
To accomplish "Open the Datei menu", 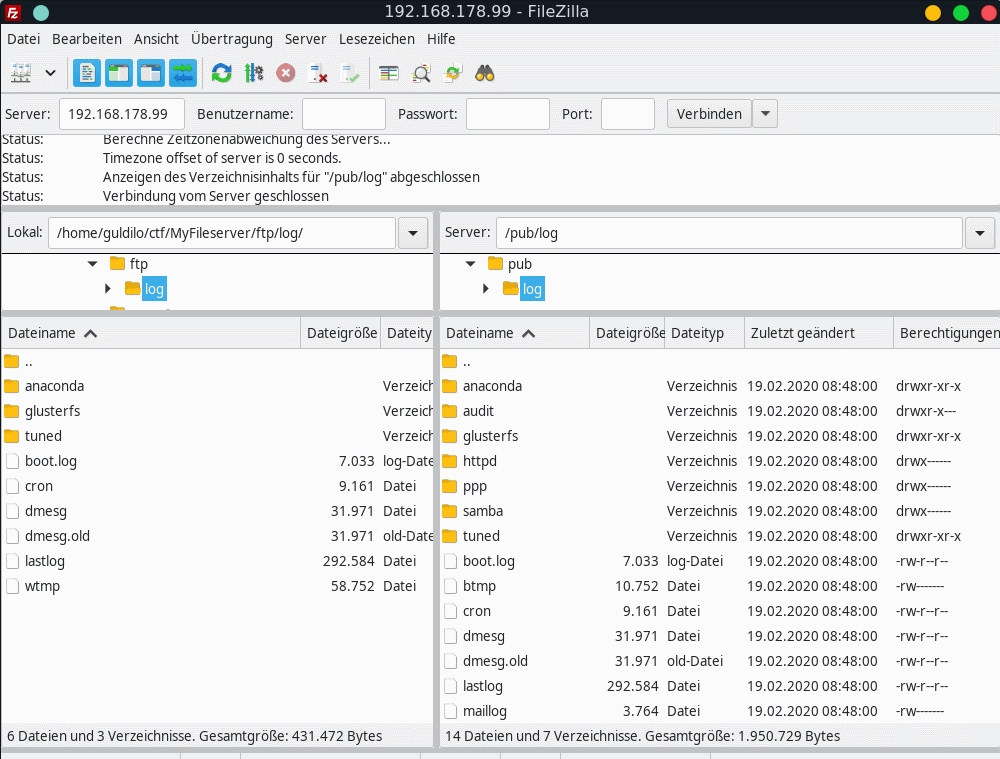I will tap(24, 39).
